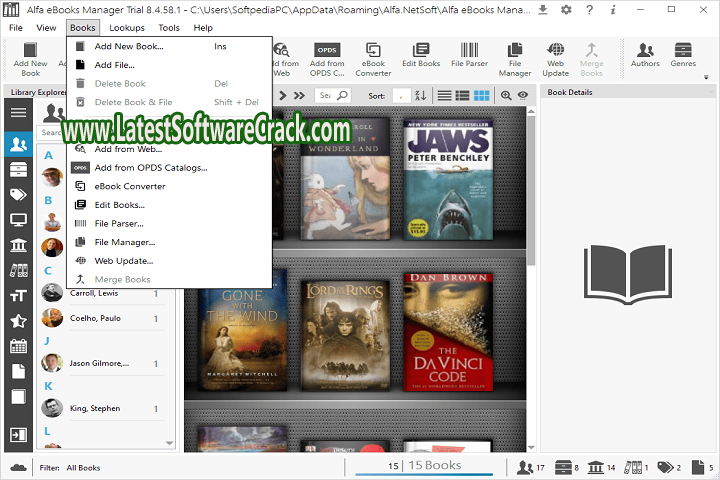Select the Authors view in the sidebar

point(18,144)
